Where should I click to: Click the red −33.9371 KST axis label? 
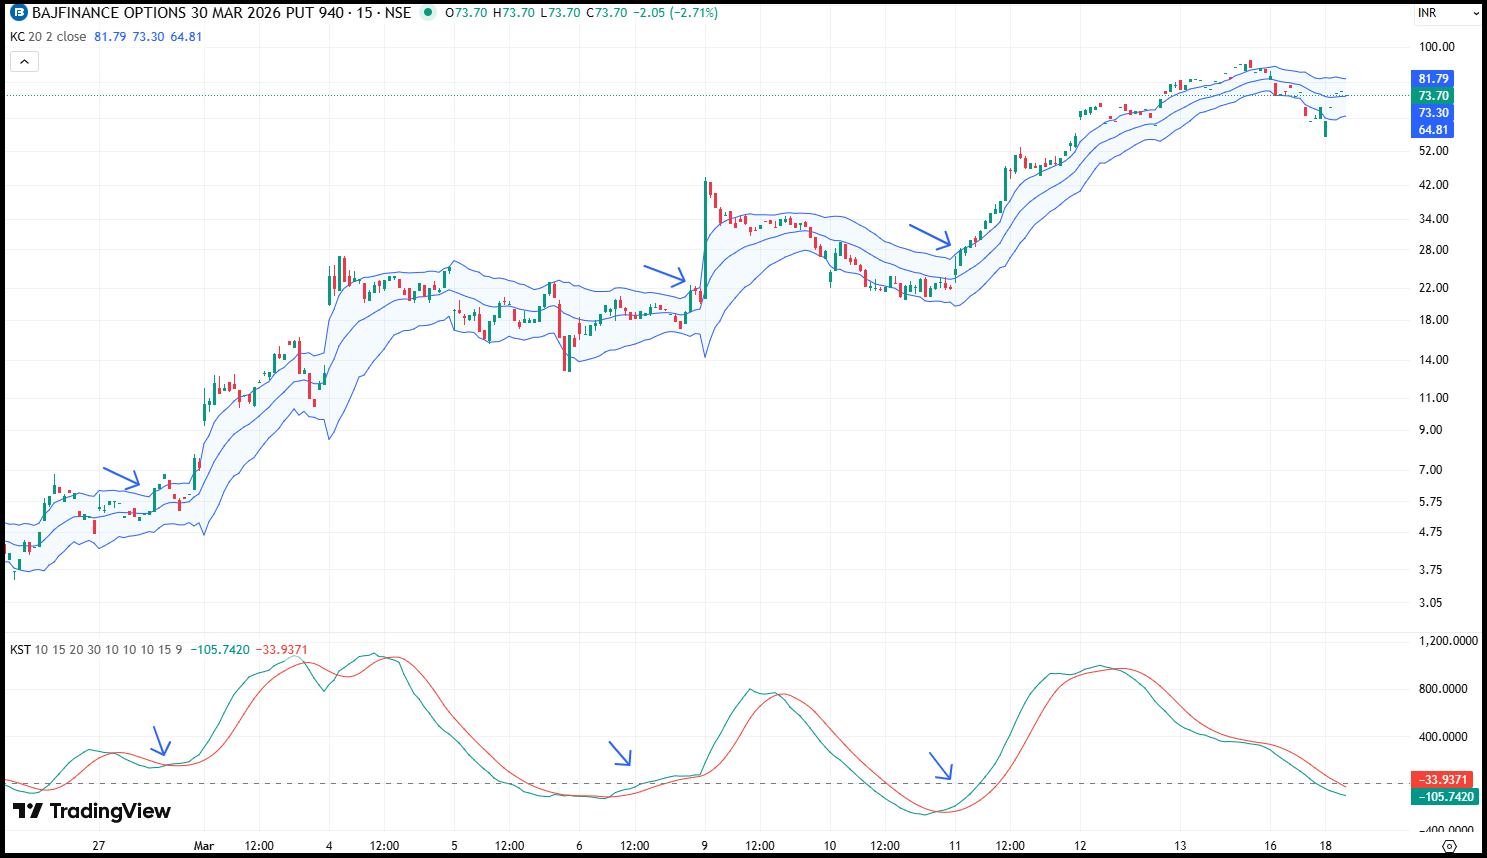pyautogui.click(x=1444, y=780)
